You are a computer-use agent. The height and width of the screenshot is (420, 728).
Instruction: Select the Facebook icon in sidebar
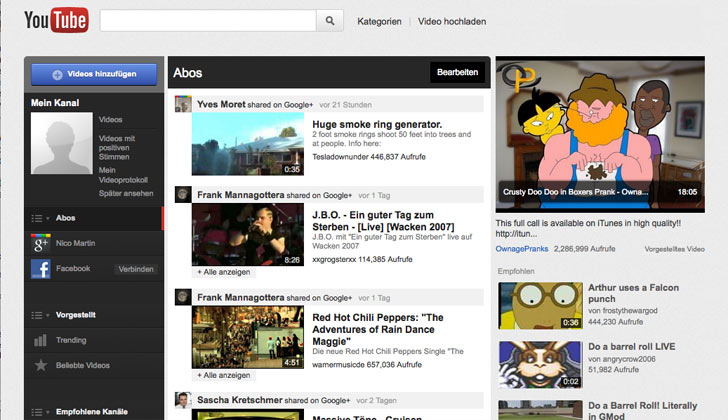point(41,269)
